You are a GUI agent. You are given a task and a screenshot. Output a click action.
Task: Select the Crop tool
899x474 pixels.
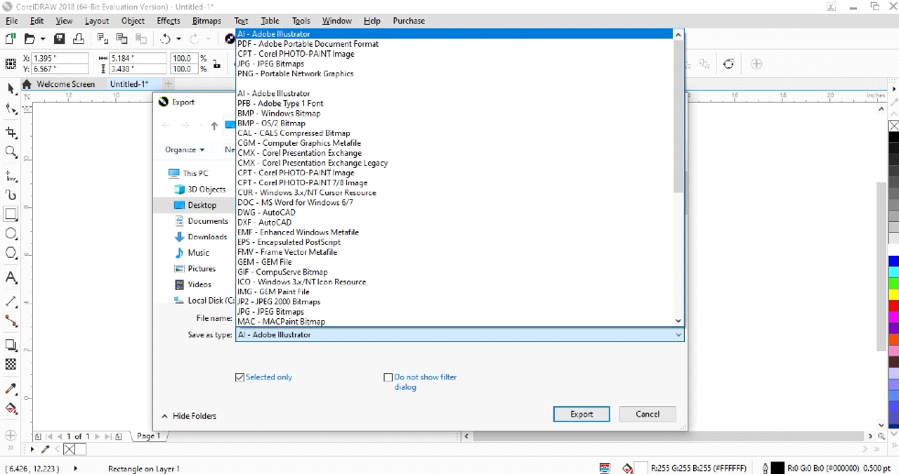[11, 132]
